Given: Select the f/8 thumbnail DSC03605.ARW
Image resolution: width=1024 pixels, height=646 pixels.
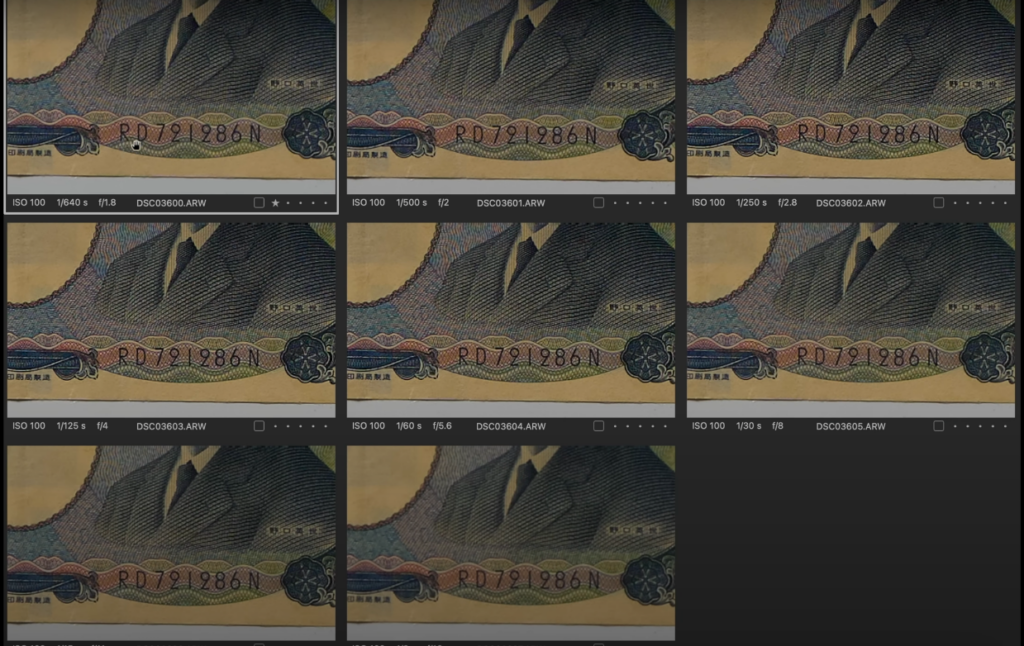Looking at the screenshot, I should (851, 318).
